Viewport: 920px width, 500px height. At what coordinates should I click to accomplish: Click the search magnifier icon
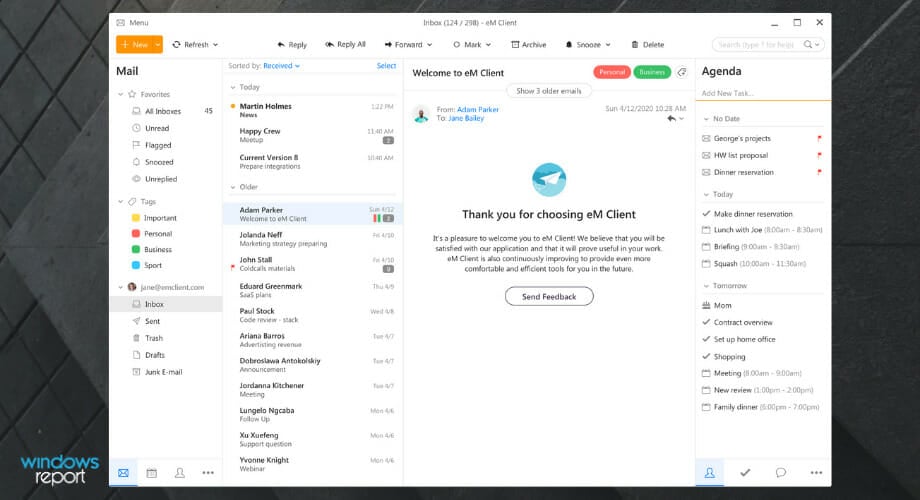[808, 45]
